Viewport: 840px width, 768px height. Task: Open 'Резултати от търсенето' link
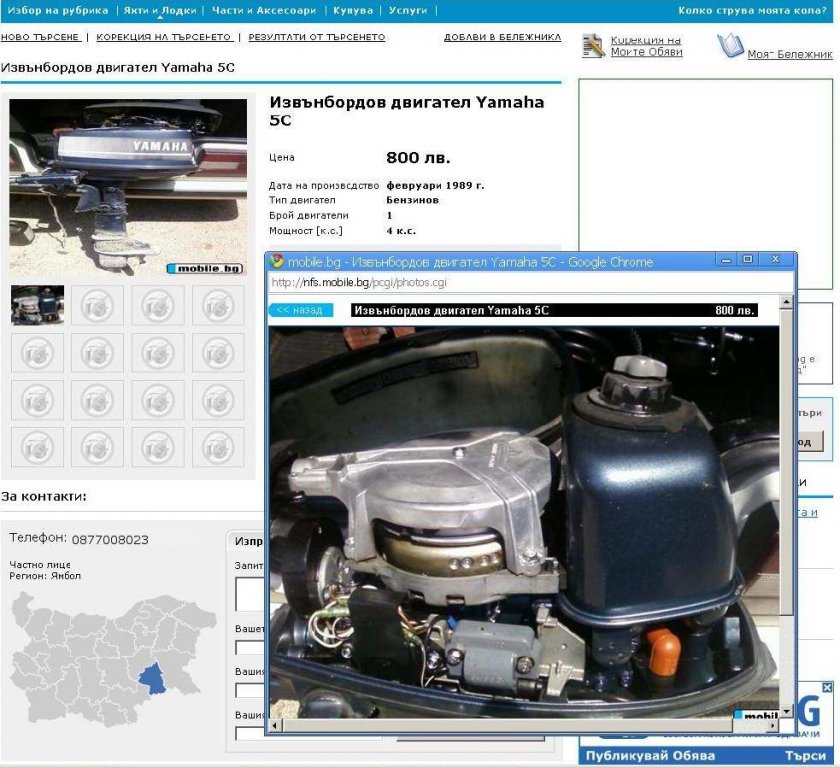pyautogui.click(x=316, y=37)
